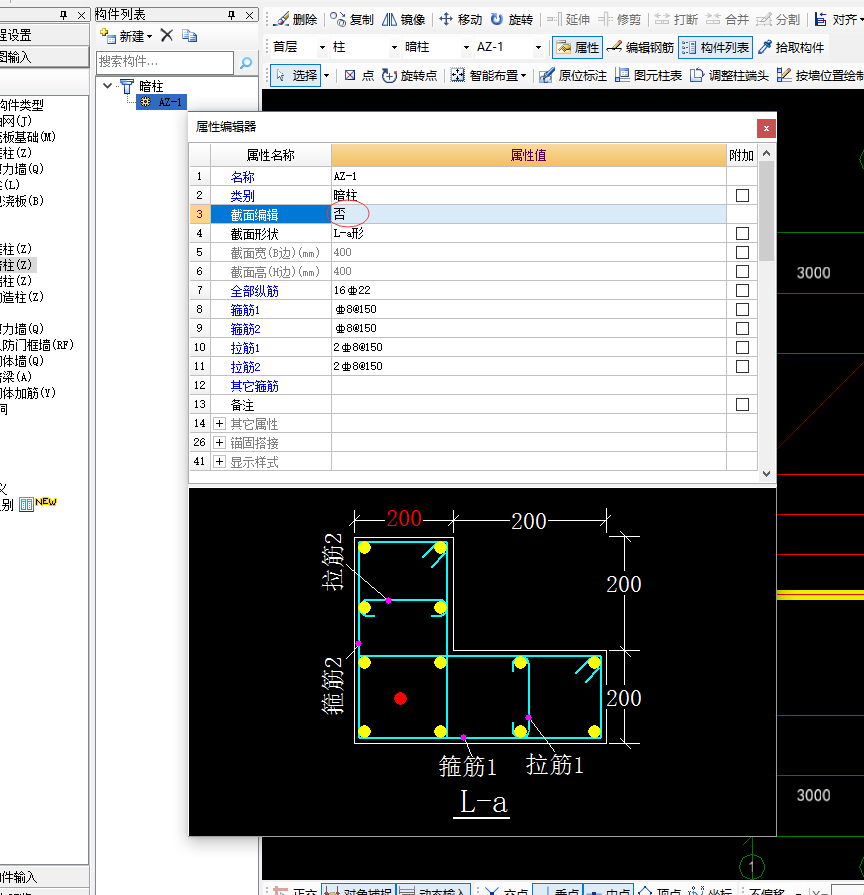This screenshot has height=895, width=864.
Task: Click Adjust Column End (调整柱端头)
Action: (729, 75)
